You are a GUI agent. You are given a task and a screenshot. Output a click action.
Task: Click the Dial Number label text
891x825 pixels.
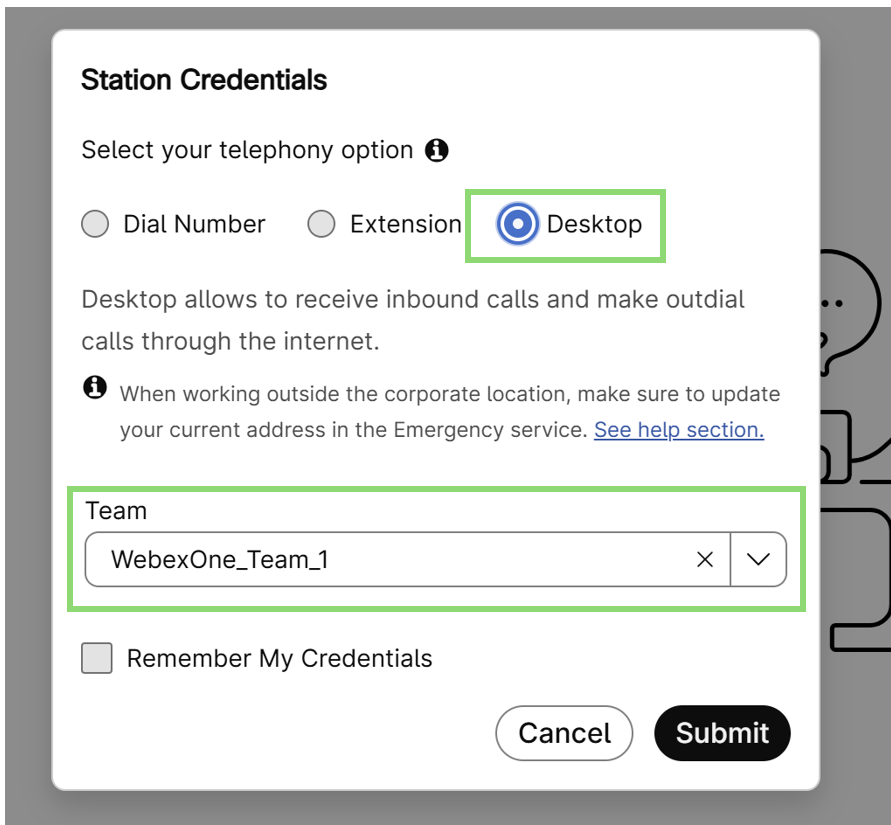click(x=194, y=225)
